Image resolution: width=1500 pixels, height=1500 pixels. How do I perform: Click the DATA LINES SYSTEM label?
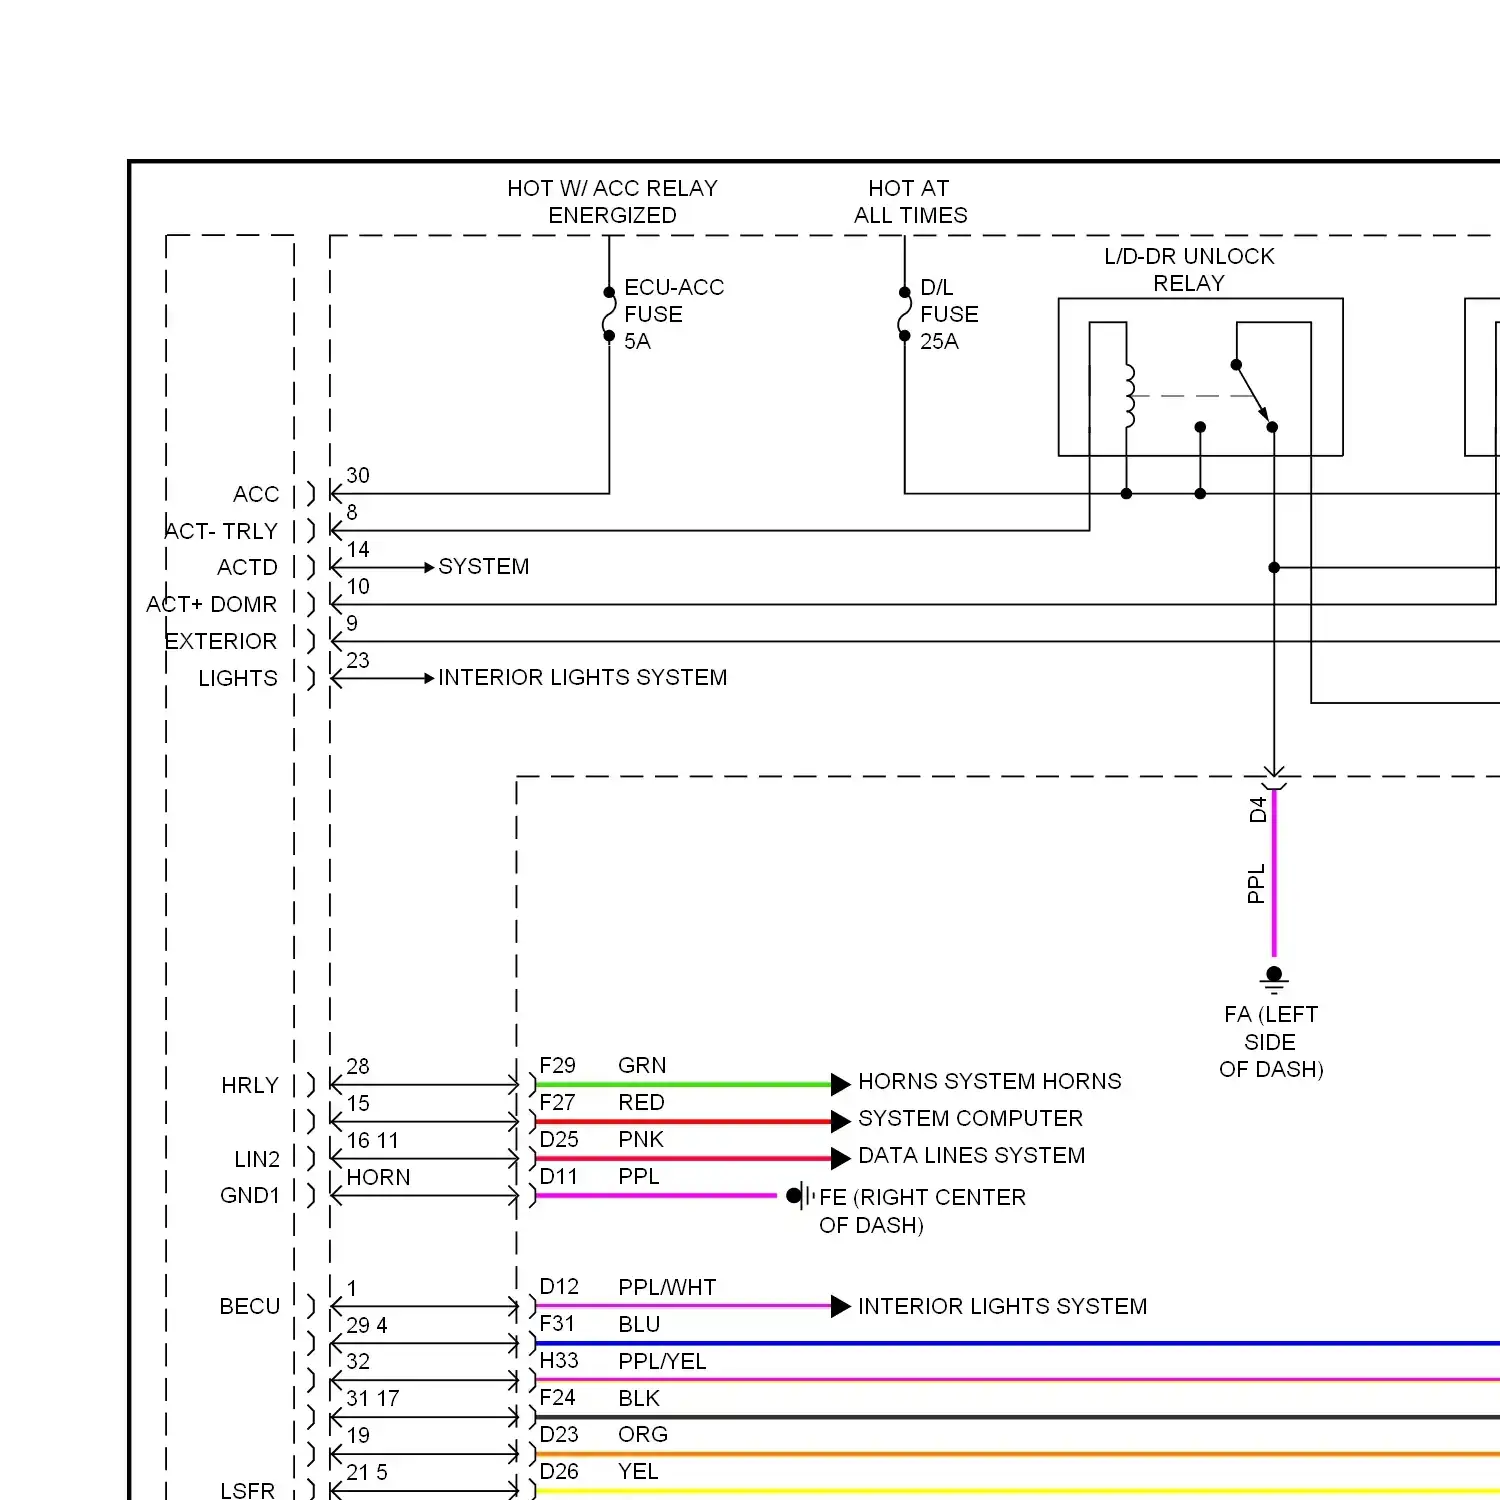click(972, 1155)
